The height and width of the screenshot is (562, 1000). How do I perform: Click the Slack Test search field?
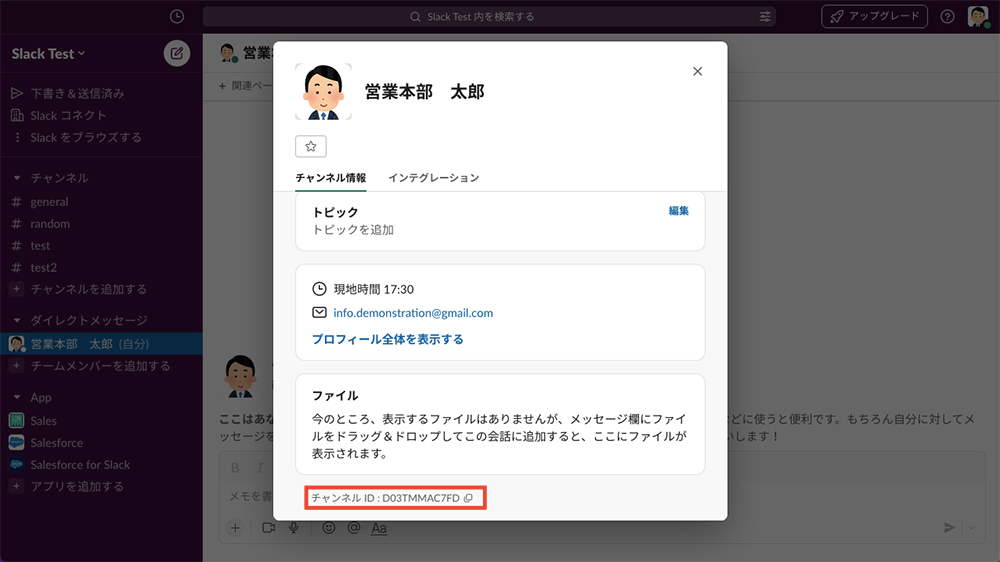[x=489, y=17]
